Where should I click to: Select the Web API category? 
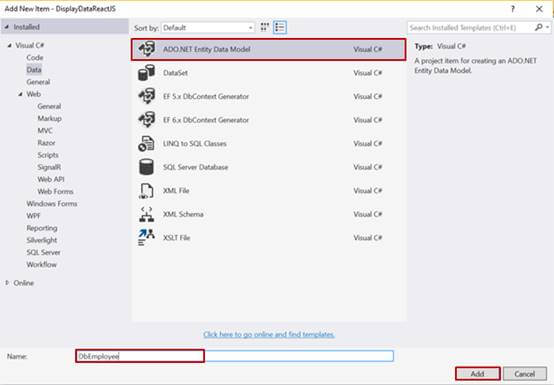click(x=51, y=179)
